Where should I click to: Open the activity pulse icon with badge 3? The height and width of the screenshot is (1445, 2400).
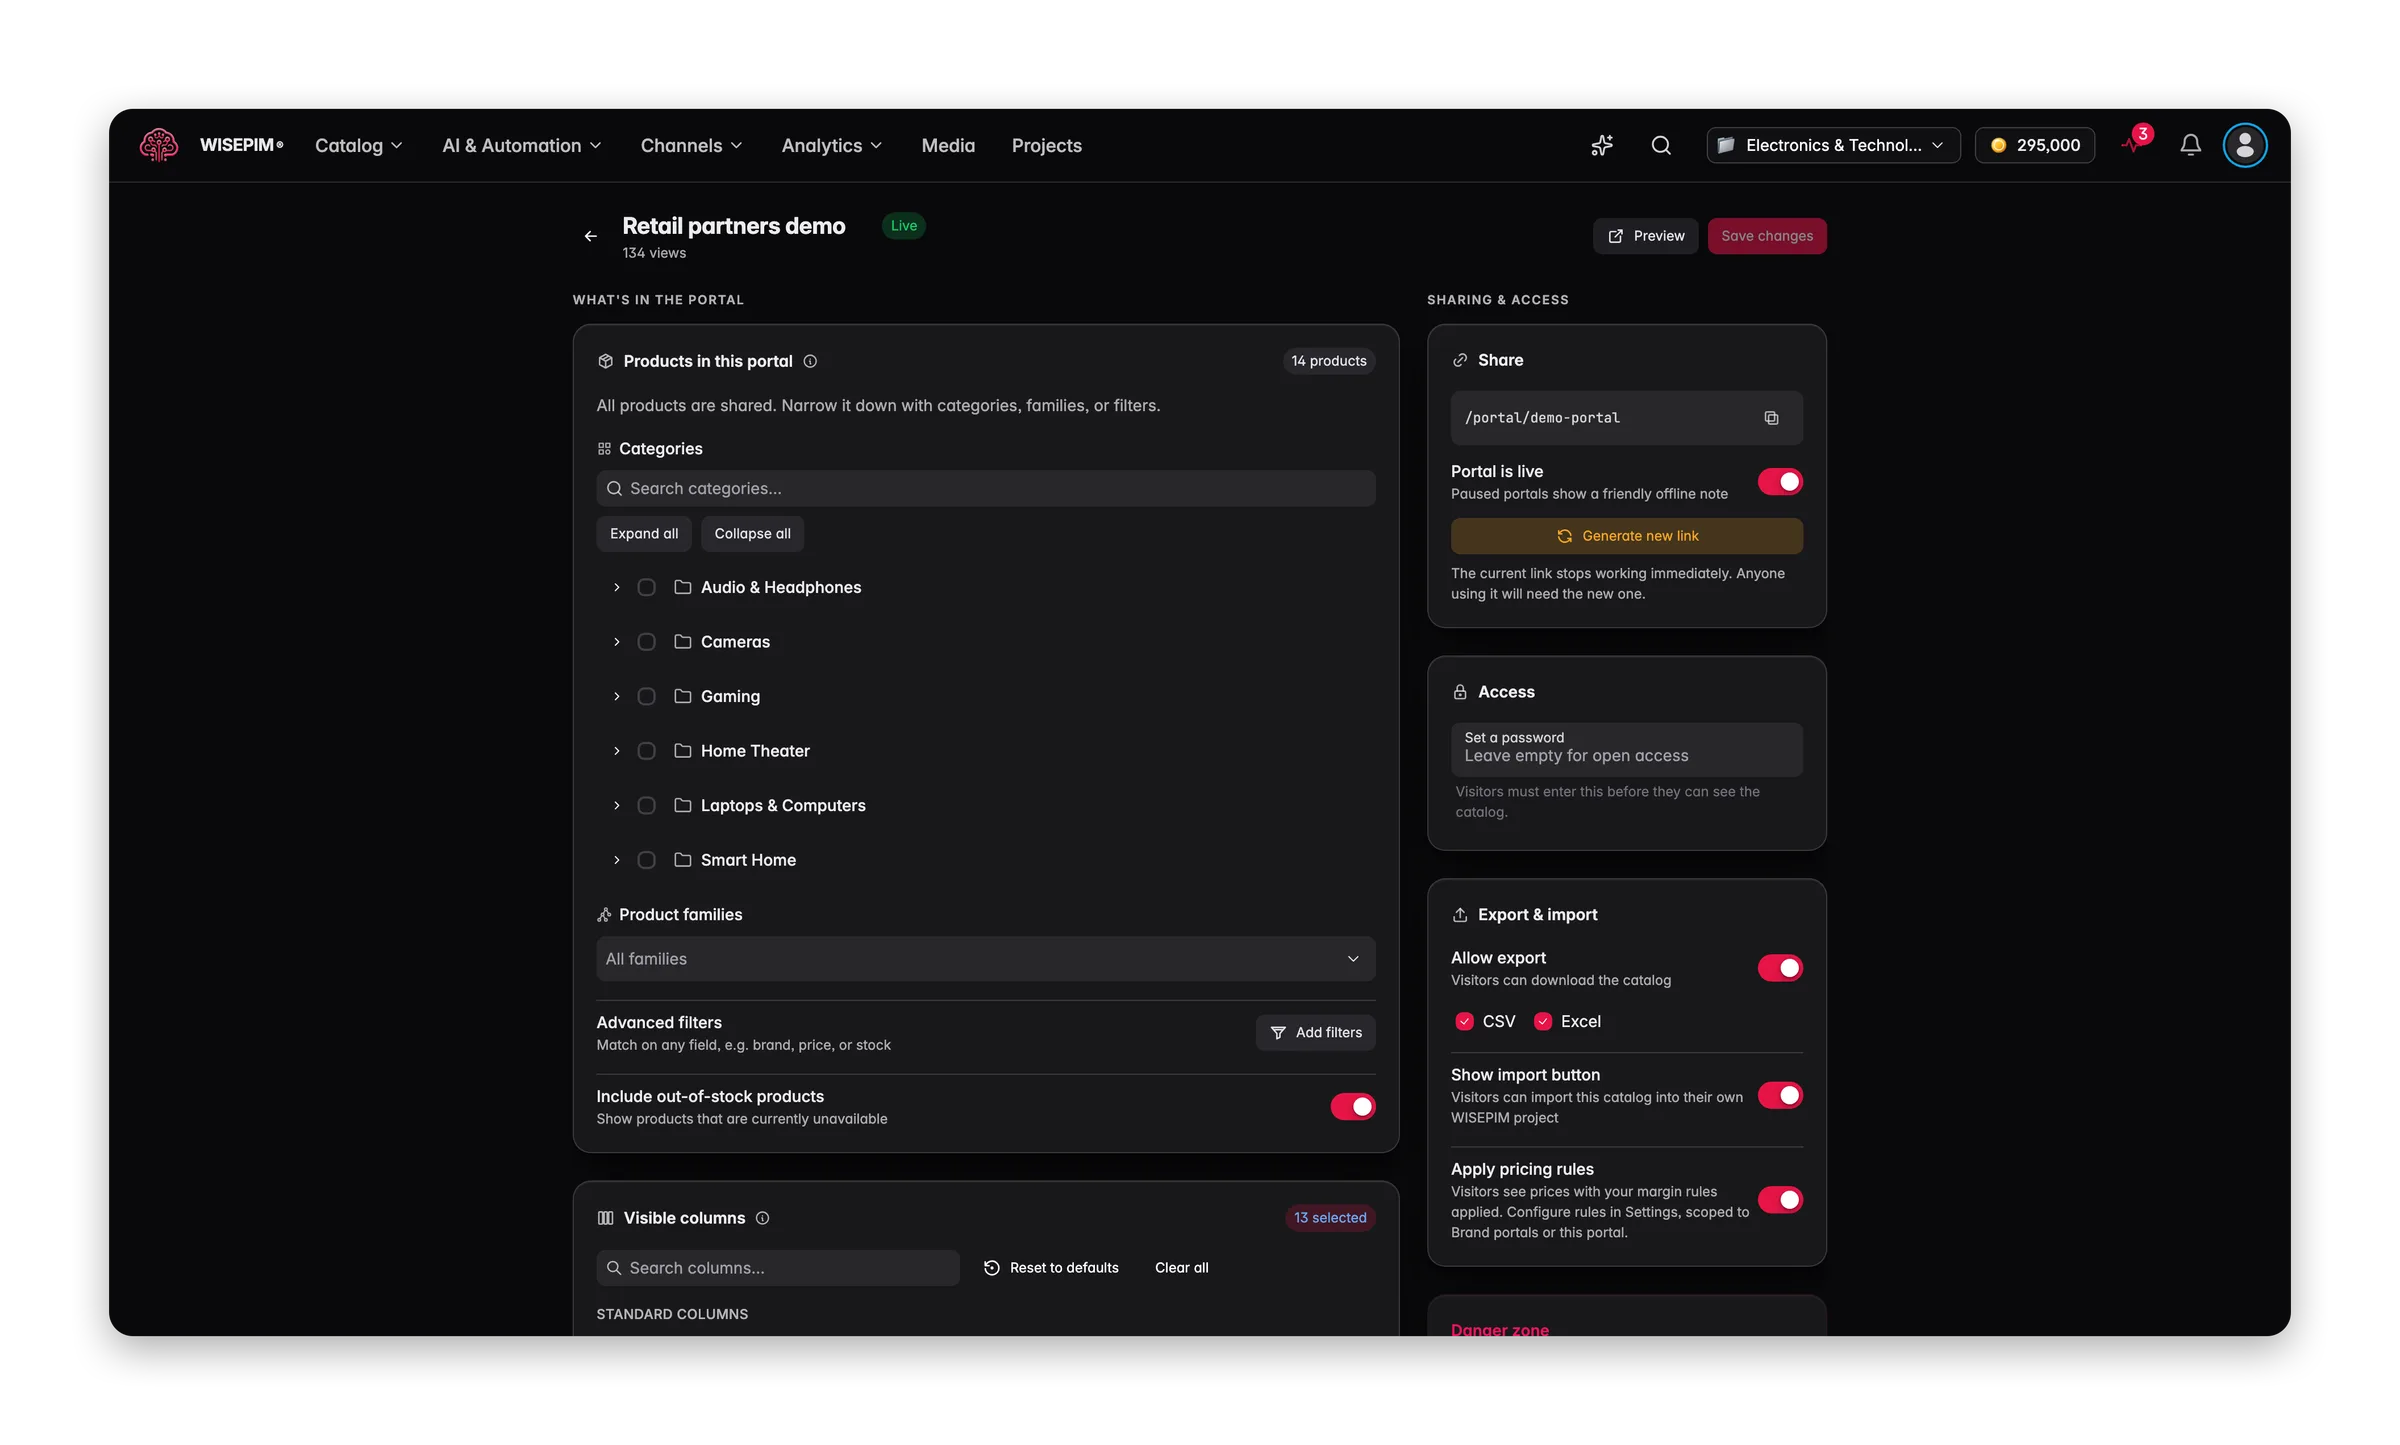coord(2134,143)
